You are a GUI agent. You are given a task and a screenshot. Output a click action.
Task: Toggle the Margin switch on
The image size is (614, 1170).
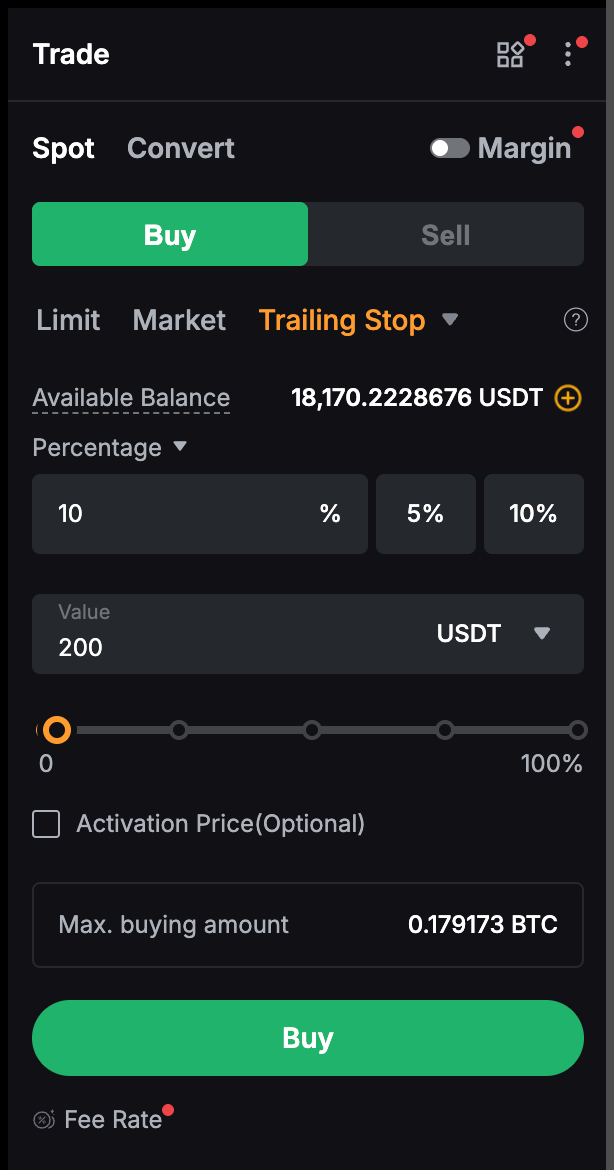pos(450,149)
